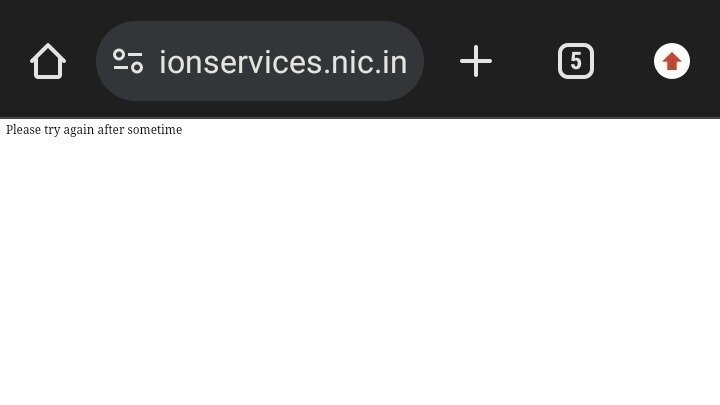Show all five open tabs

[575, 62]
